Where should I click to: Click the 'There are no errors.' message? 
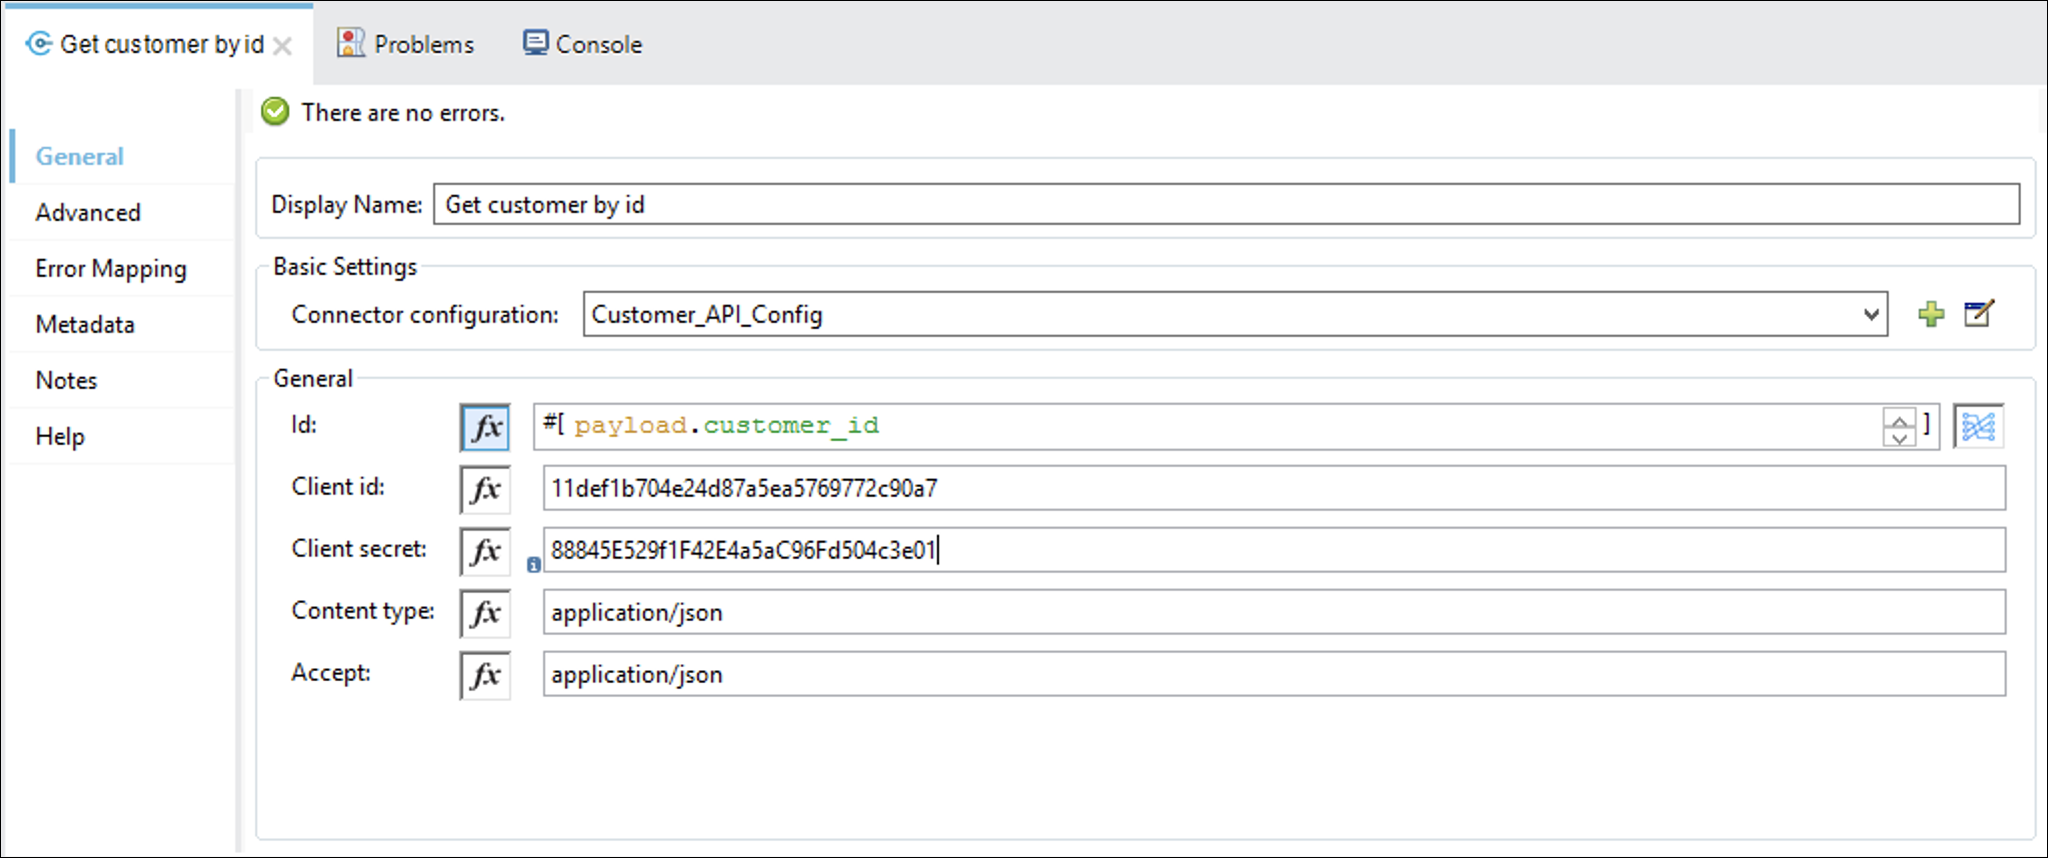(403, 113)
